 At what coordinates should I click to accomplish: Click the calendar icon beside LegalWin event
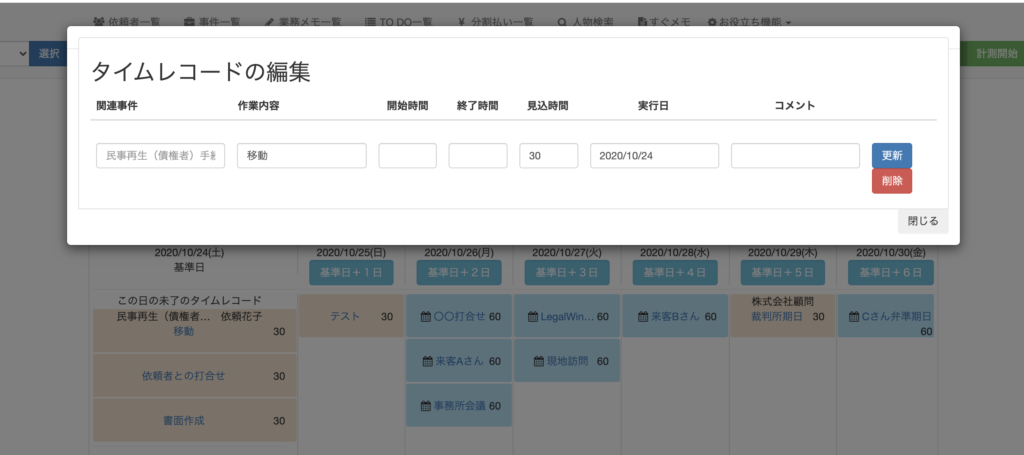(x=533, y=316)
